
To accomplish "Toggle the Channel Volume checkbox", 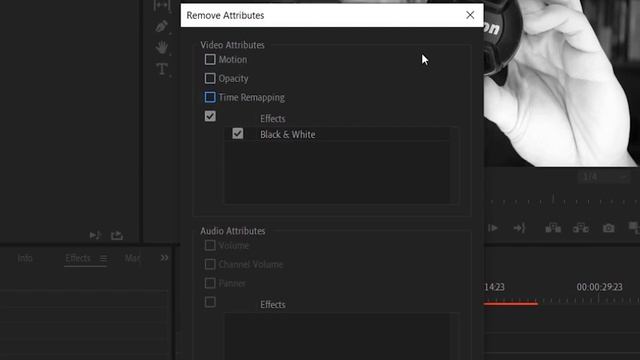I will pos(210,264).
